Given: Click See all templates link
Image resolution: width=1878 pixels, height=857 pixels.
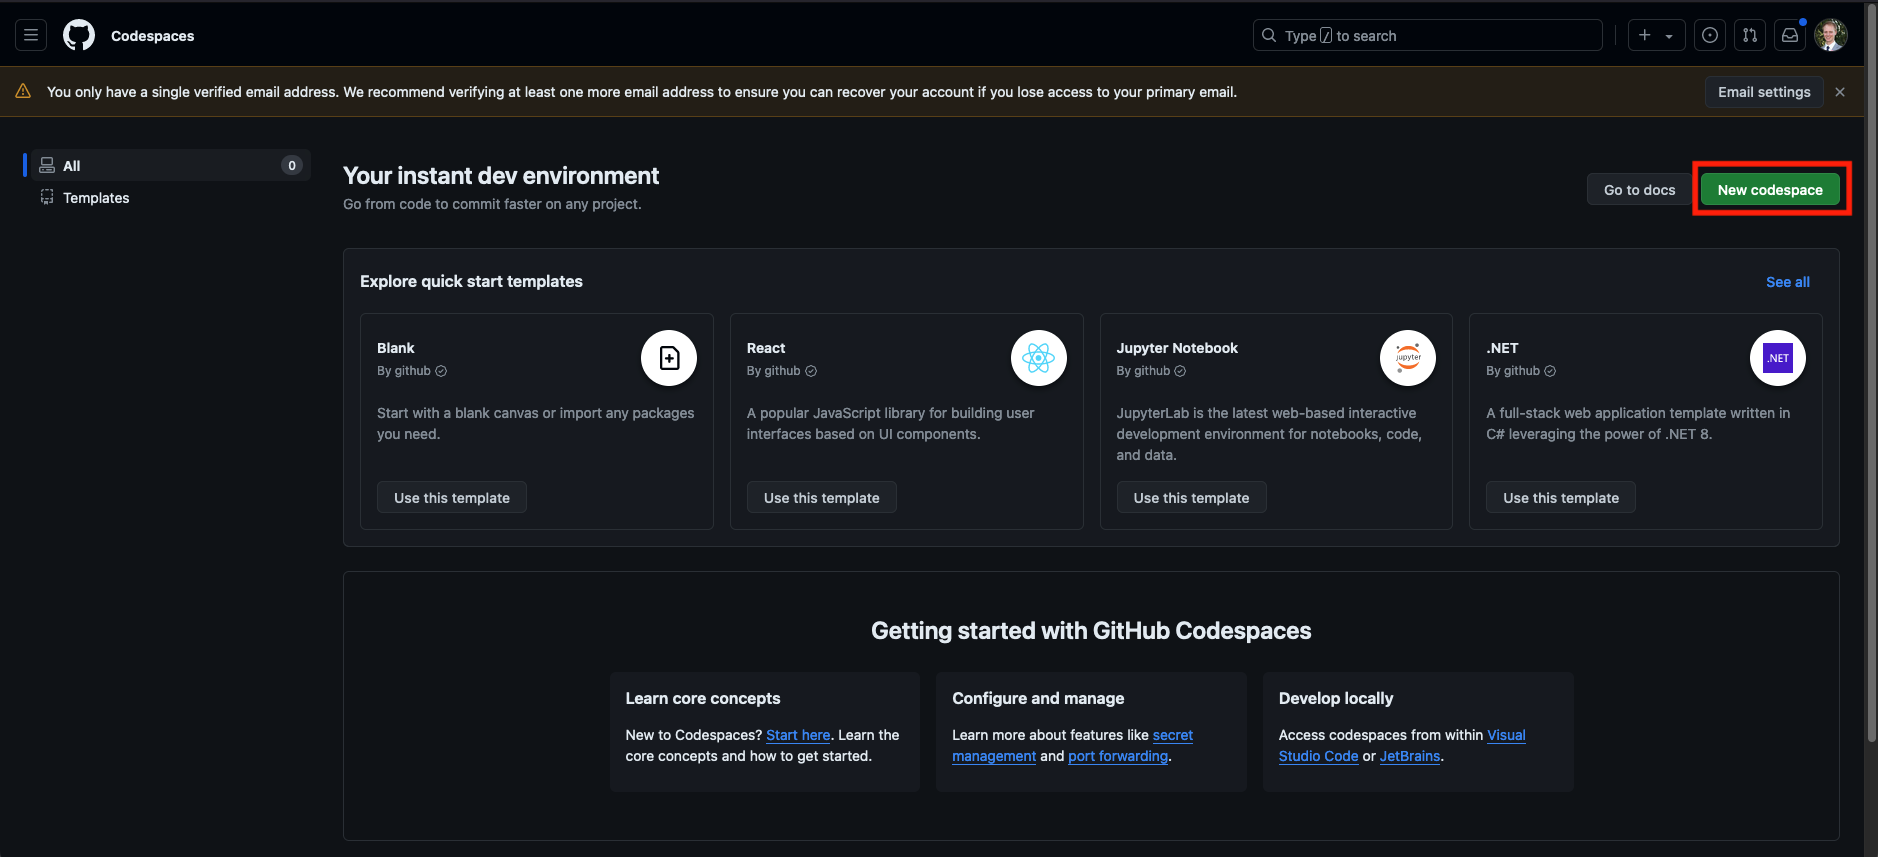Looking at the screenshot, I should click(x=1787, y=282).
